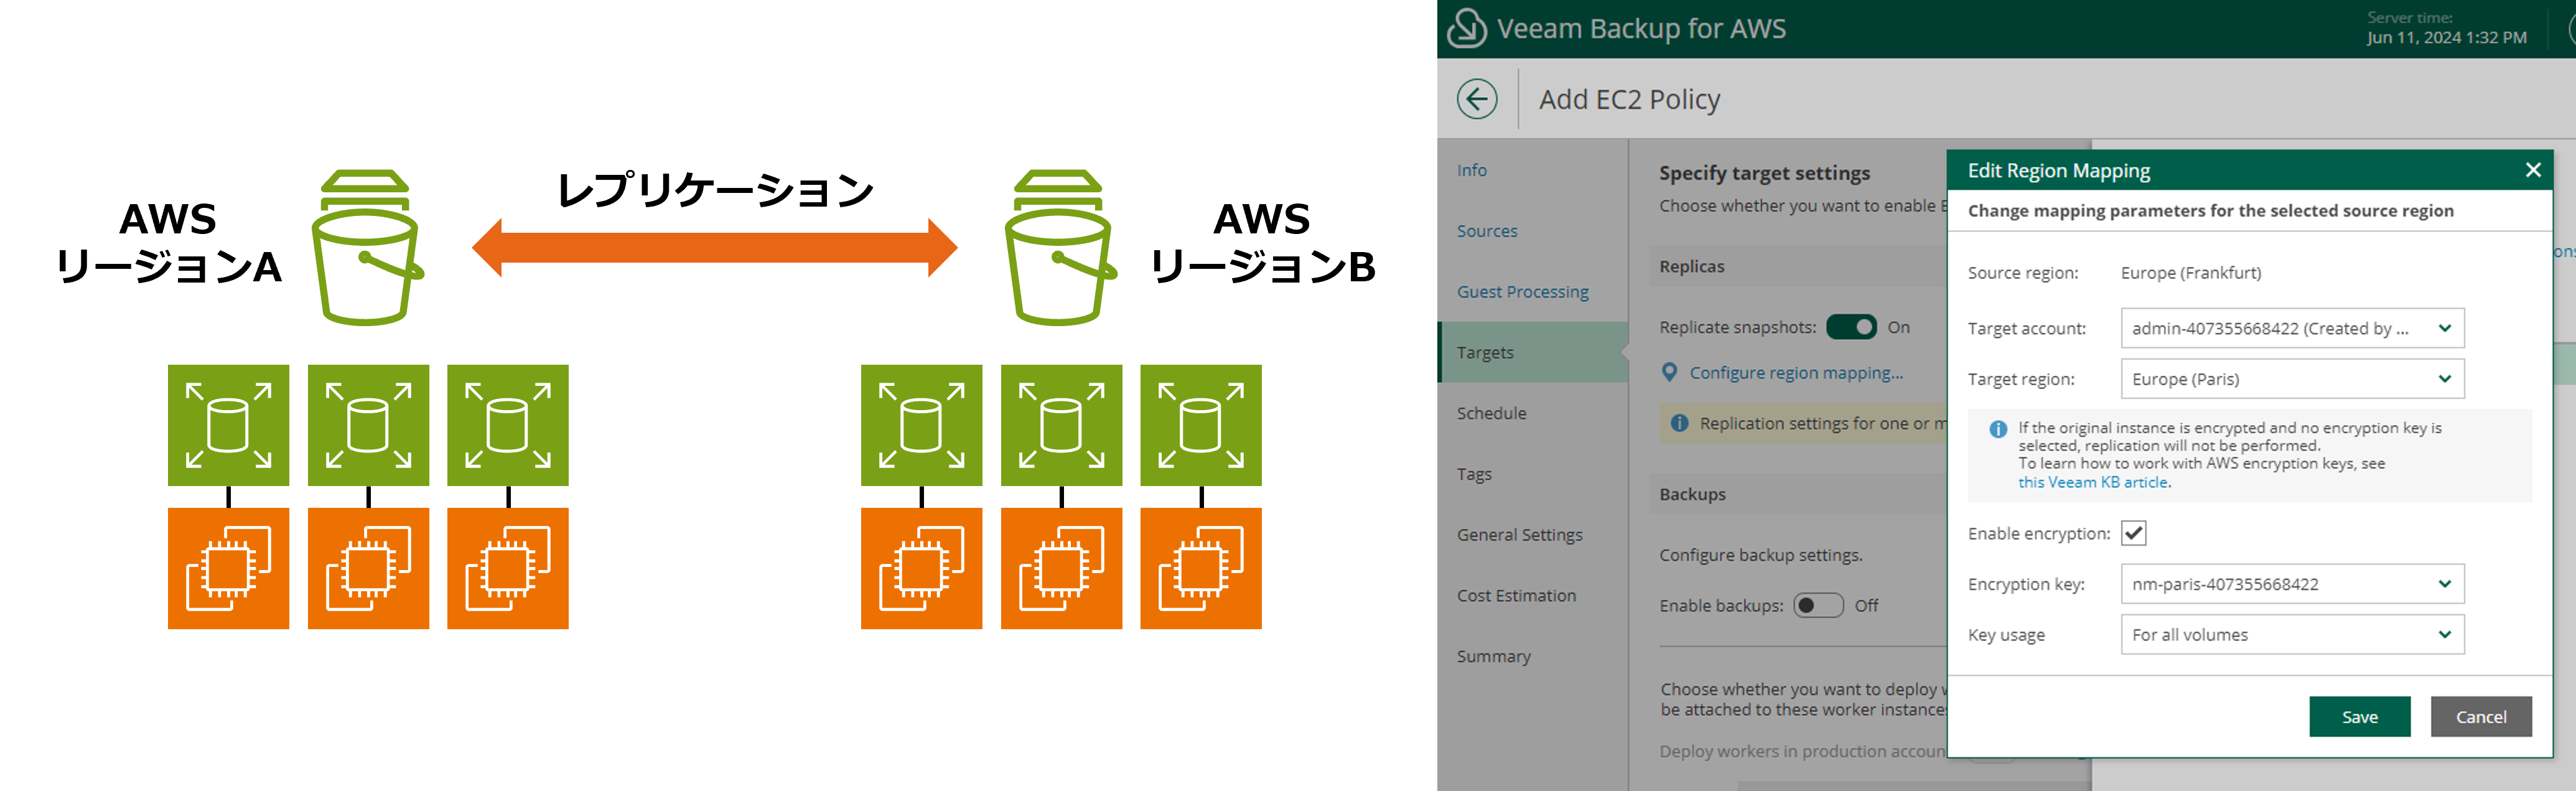The height and width of the screenshot is (791, 2576).
Task: Toggle the Enable backups switch
Action: 1818,605
